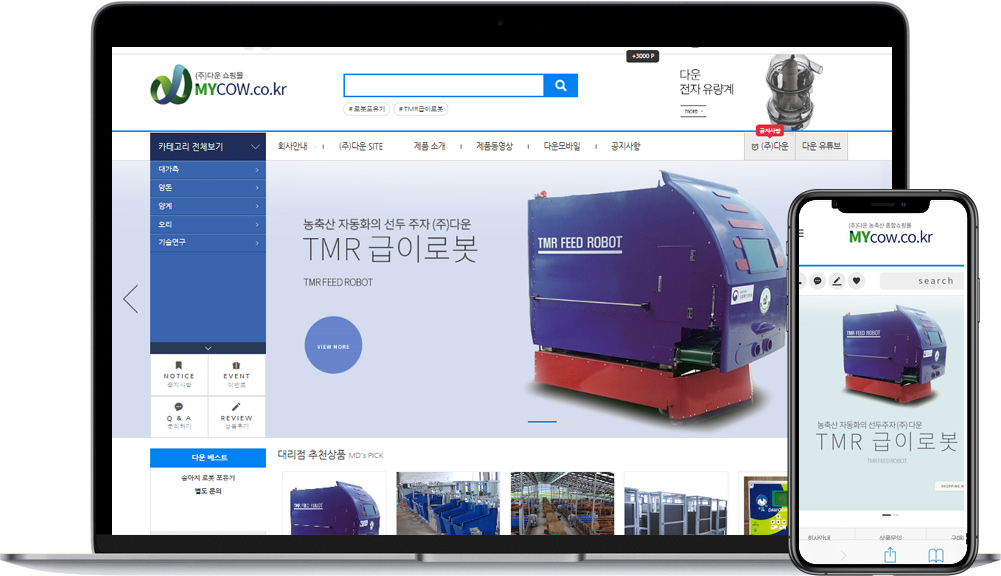This screenshot has height=576, width=1001.
Task: Click the 'TMR 급이로봇' banner headline on the laptop
Action: click(x=390, y=250)
